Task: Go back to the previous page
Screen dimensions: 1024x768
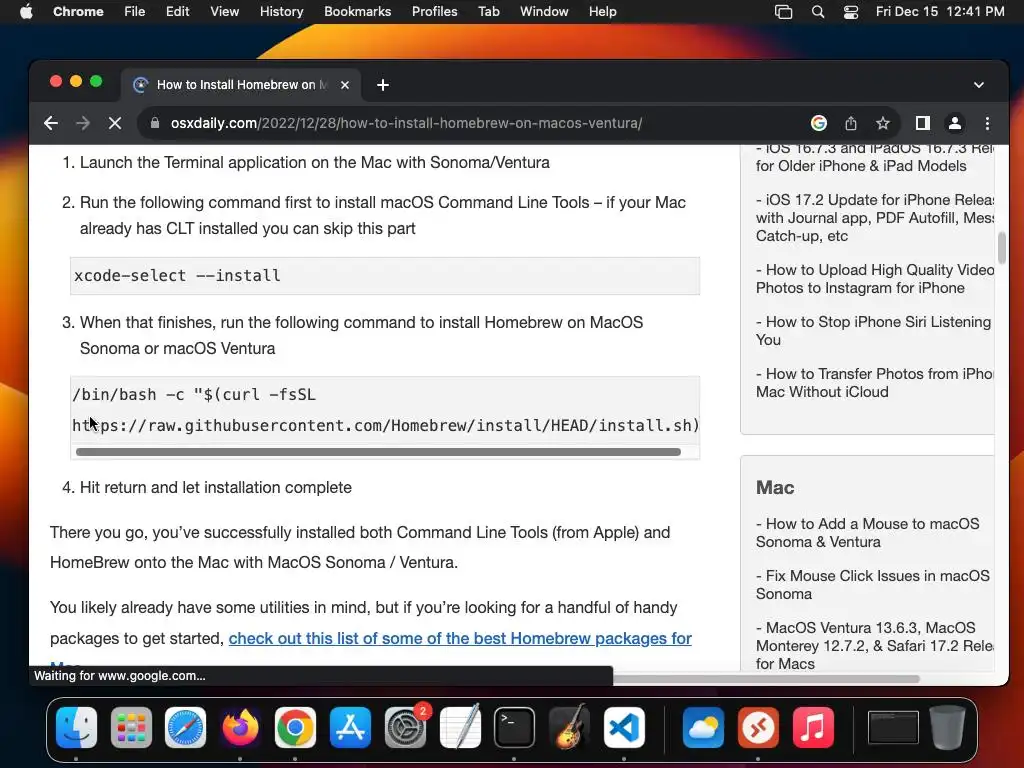Action: [x=51, y=123]
